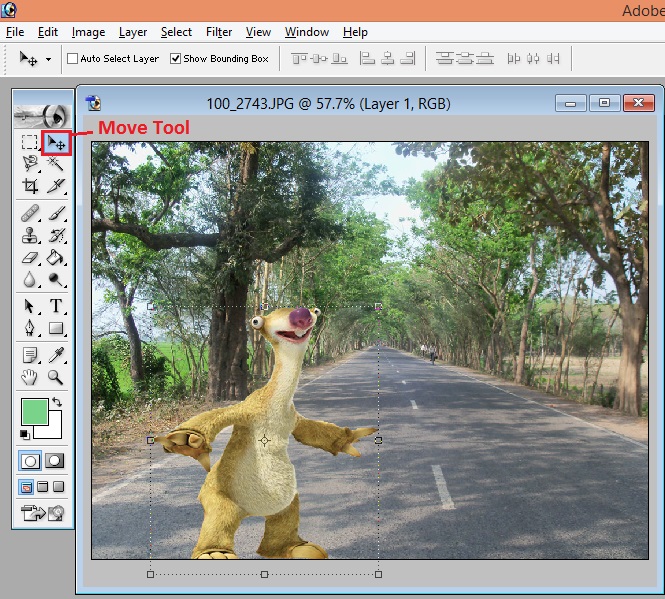Select the Magic Wand tool
This screenshot has height=599, width=665.
point(56,163)
